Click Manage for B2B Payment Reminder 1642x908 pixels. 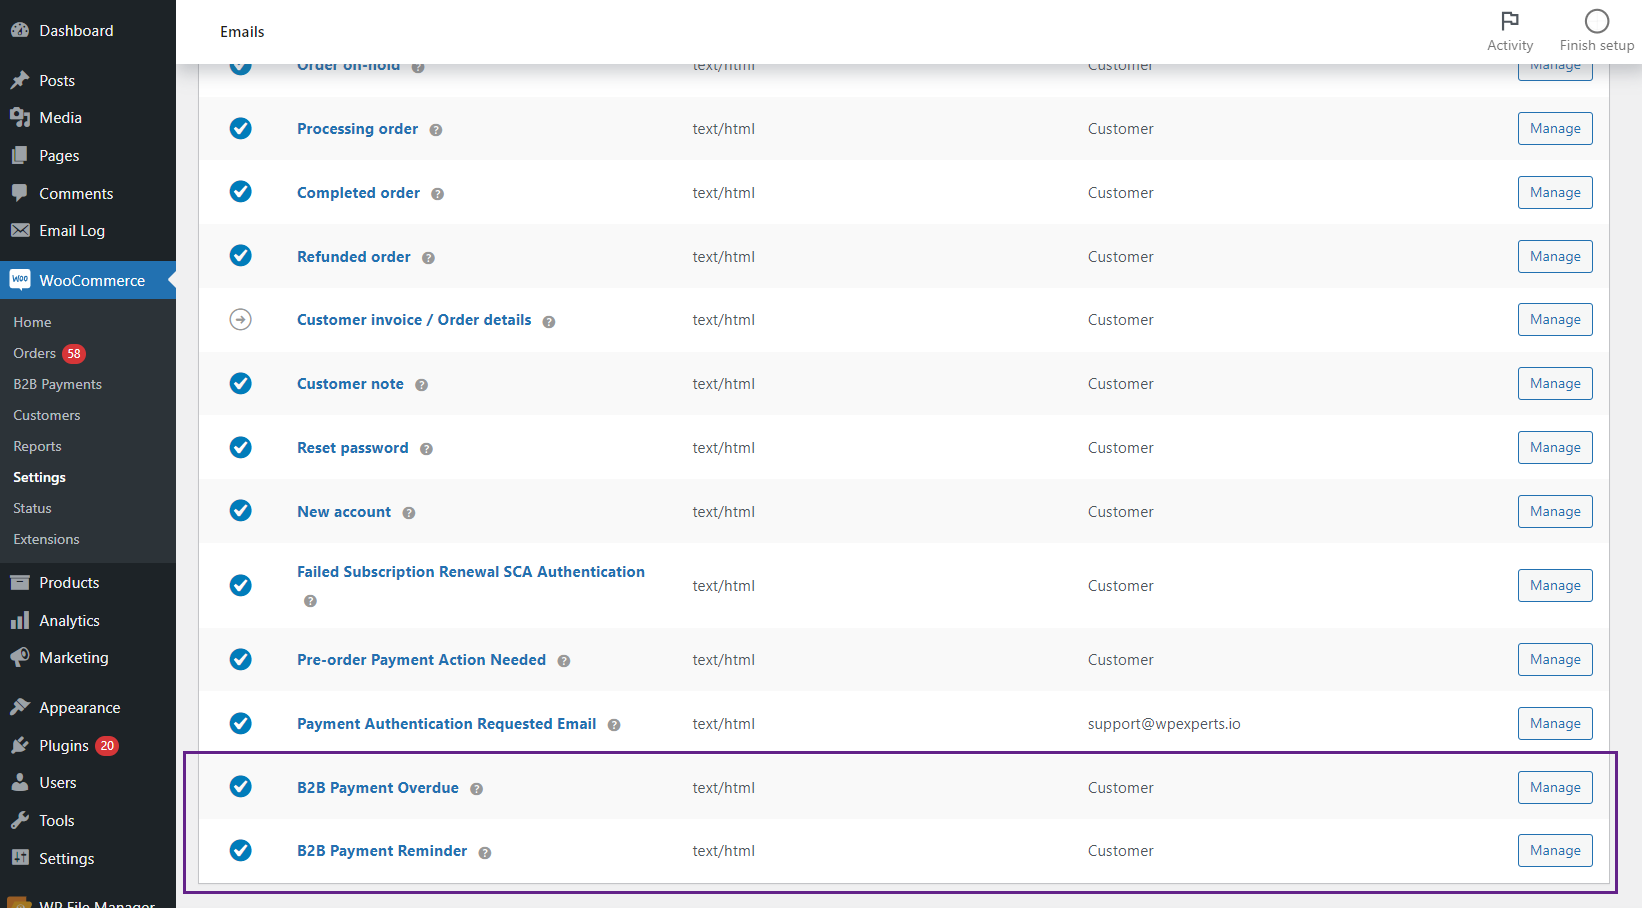(x=1555, y=851)
